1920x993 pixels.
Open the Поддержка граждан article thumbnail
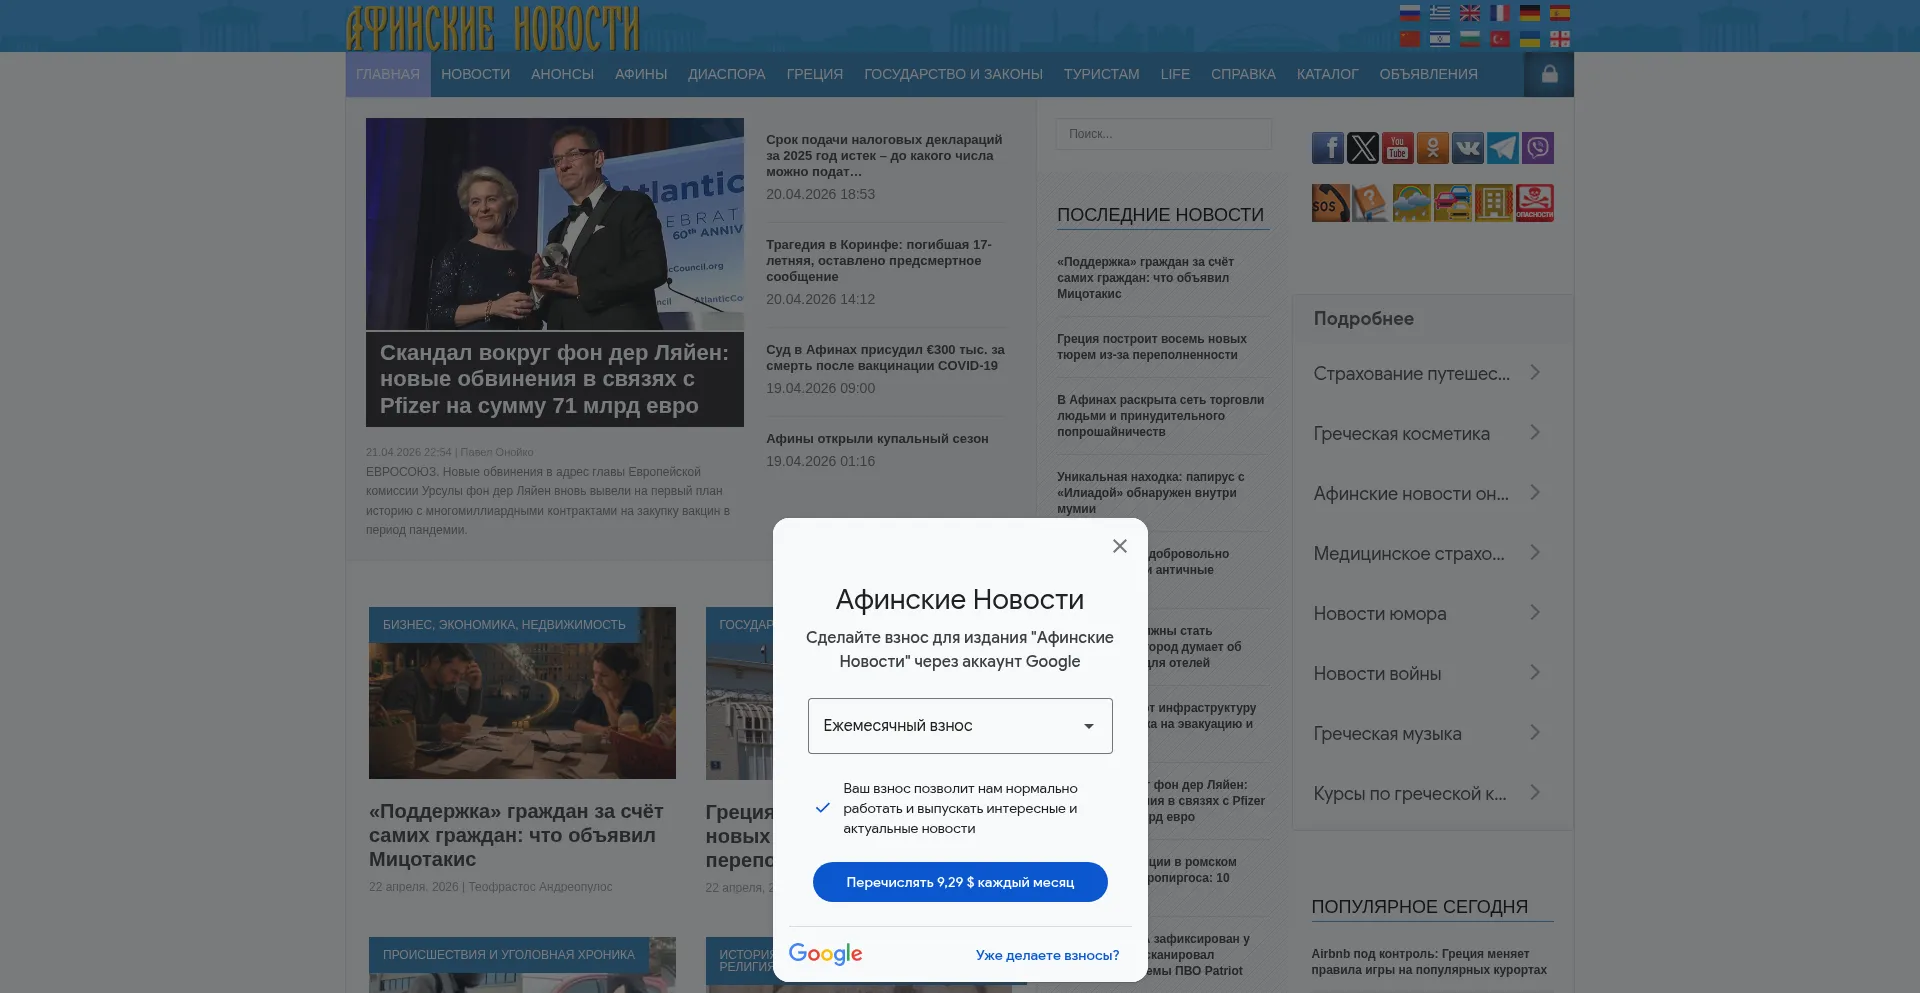coord(522,693)
